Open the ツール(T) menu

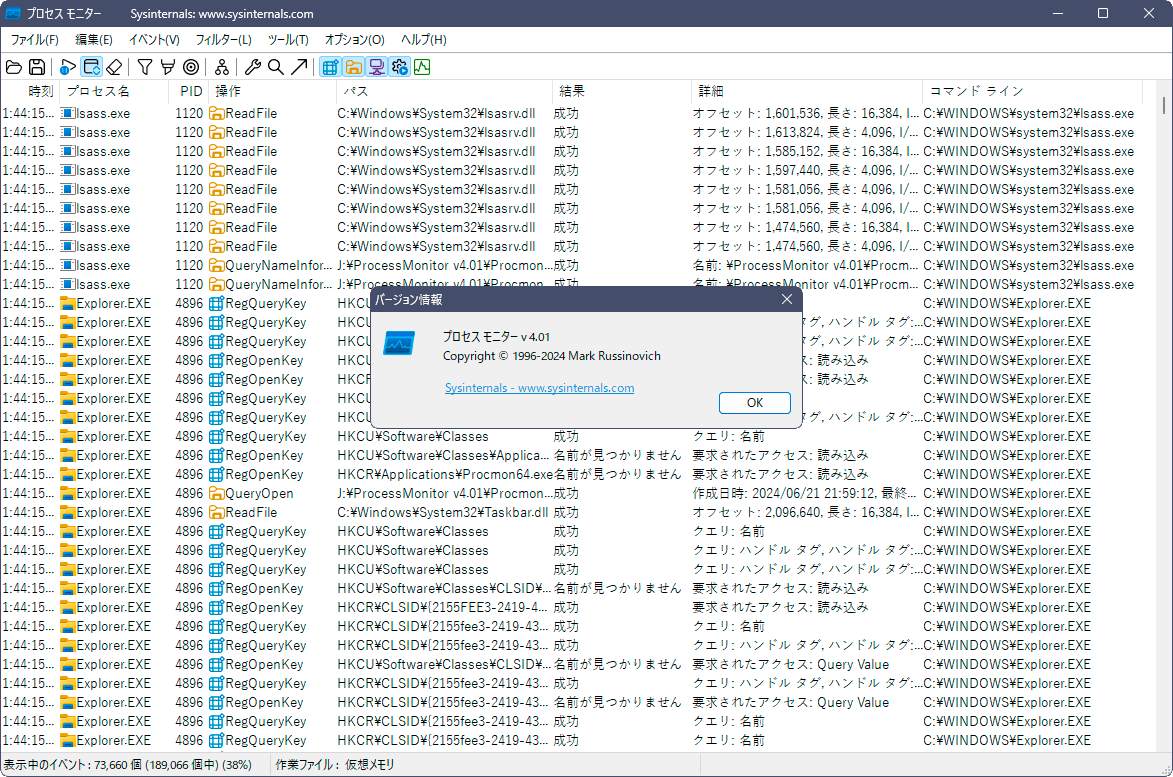tap(288, 40)
